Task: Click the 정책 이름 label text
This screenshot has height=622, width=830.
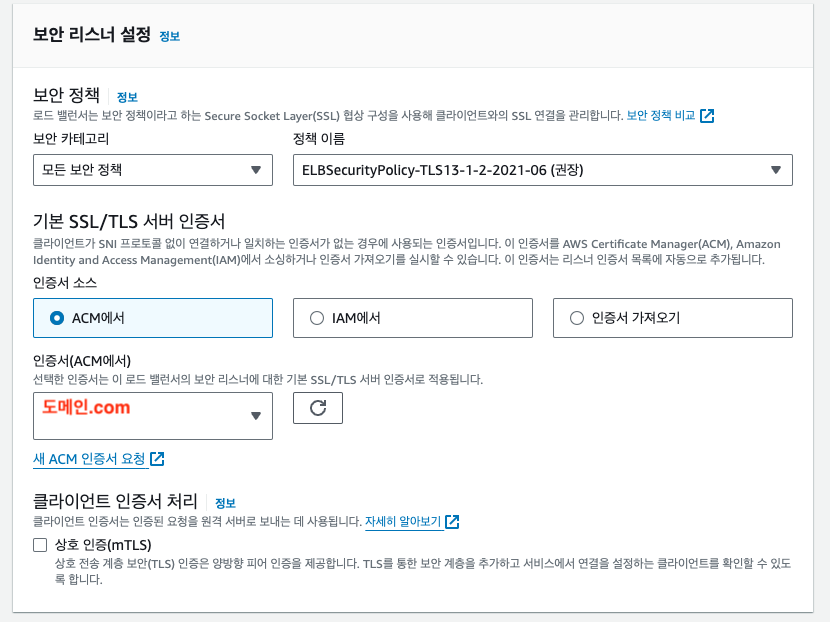Action: (319, 139)
